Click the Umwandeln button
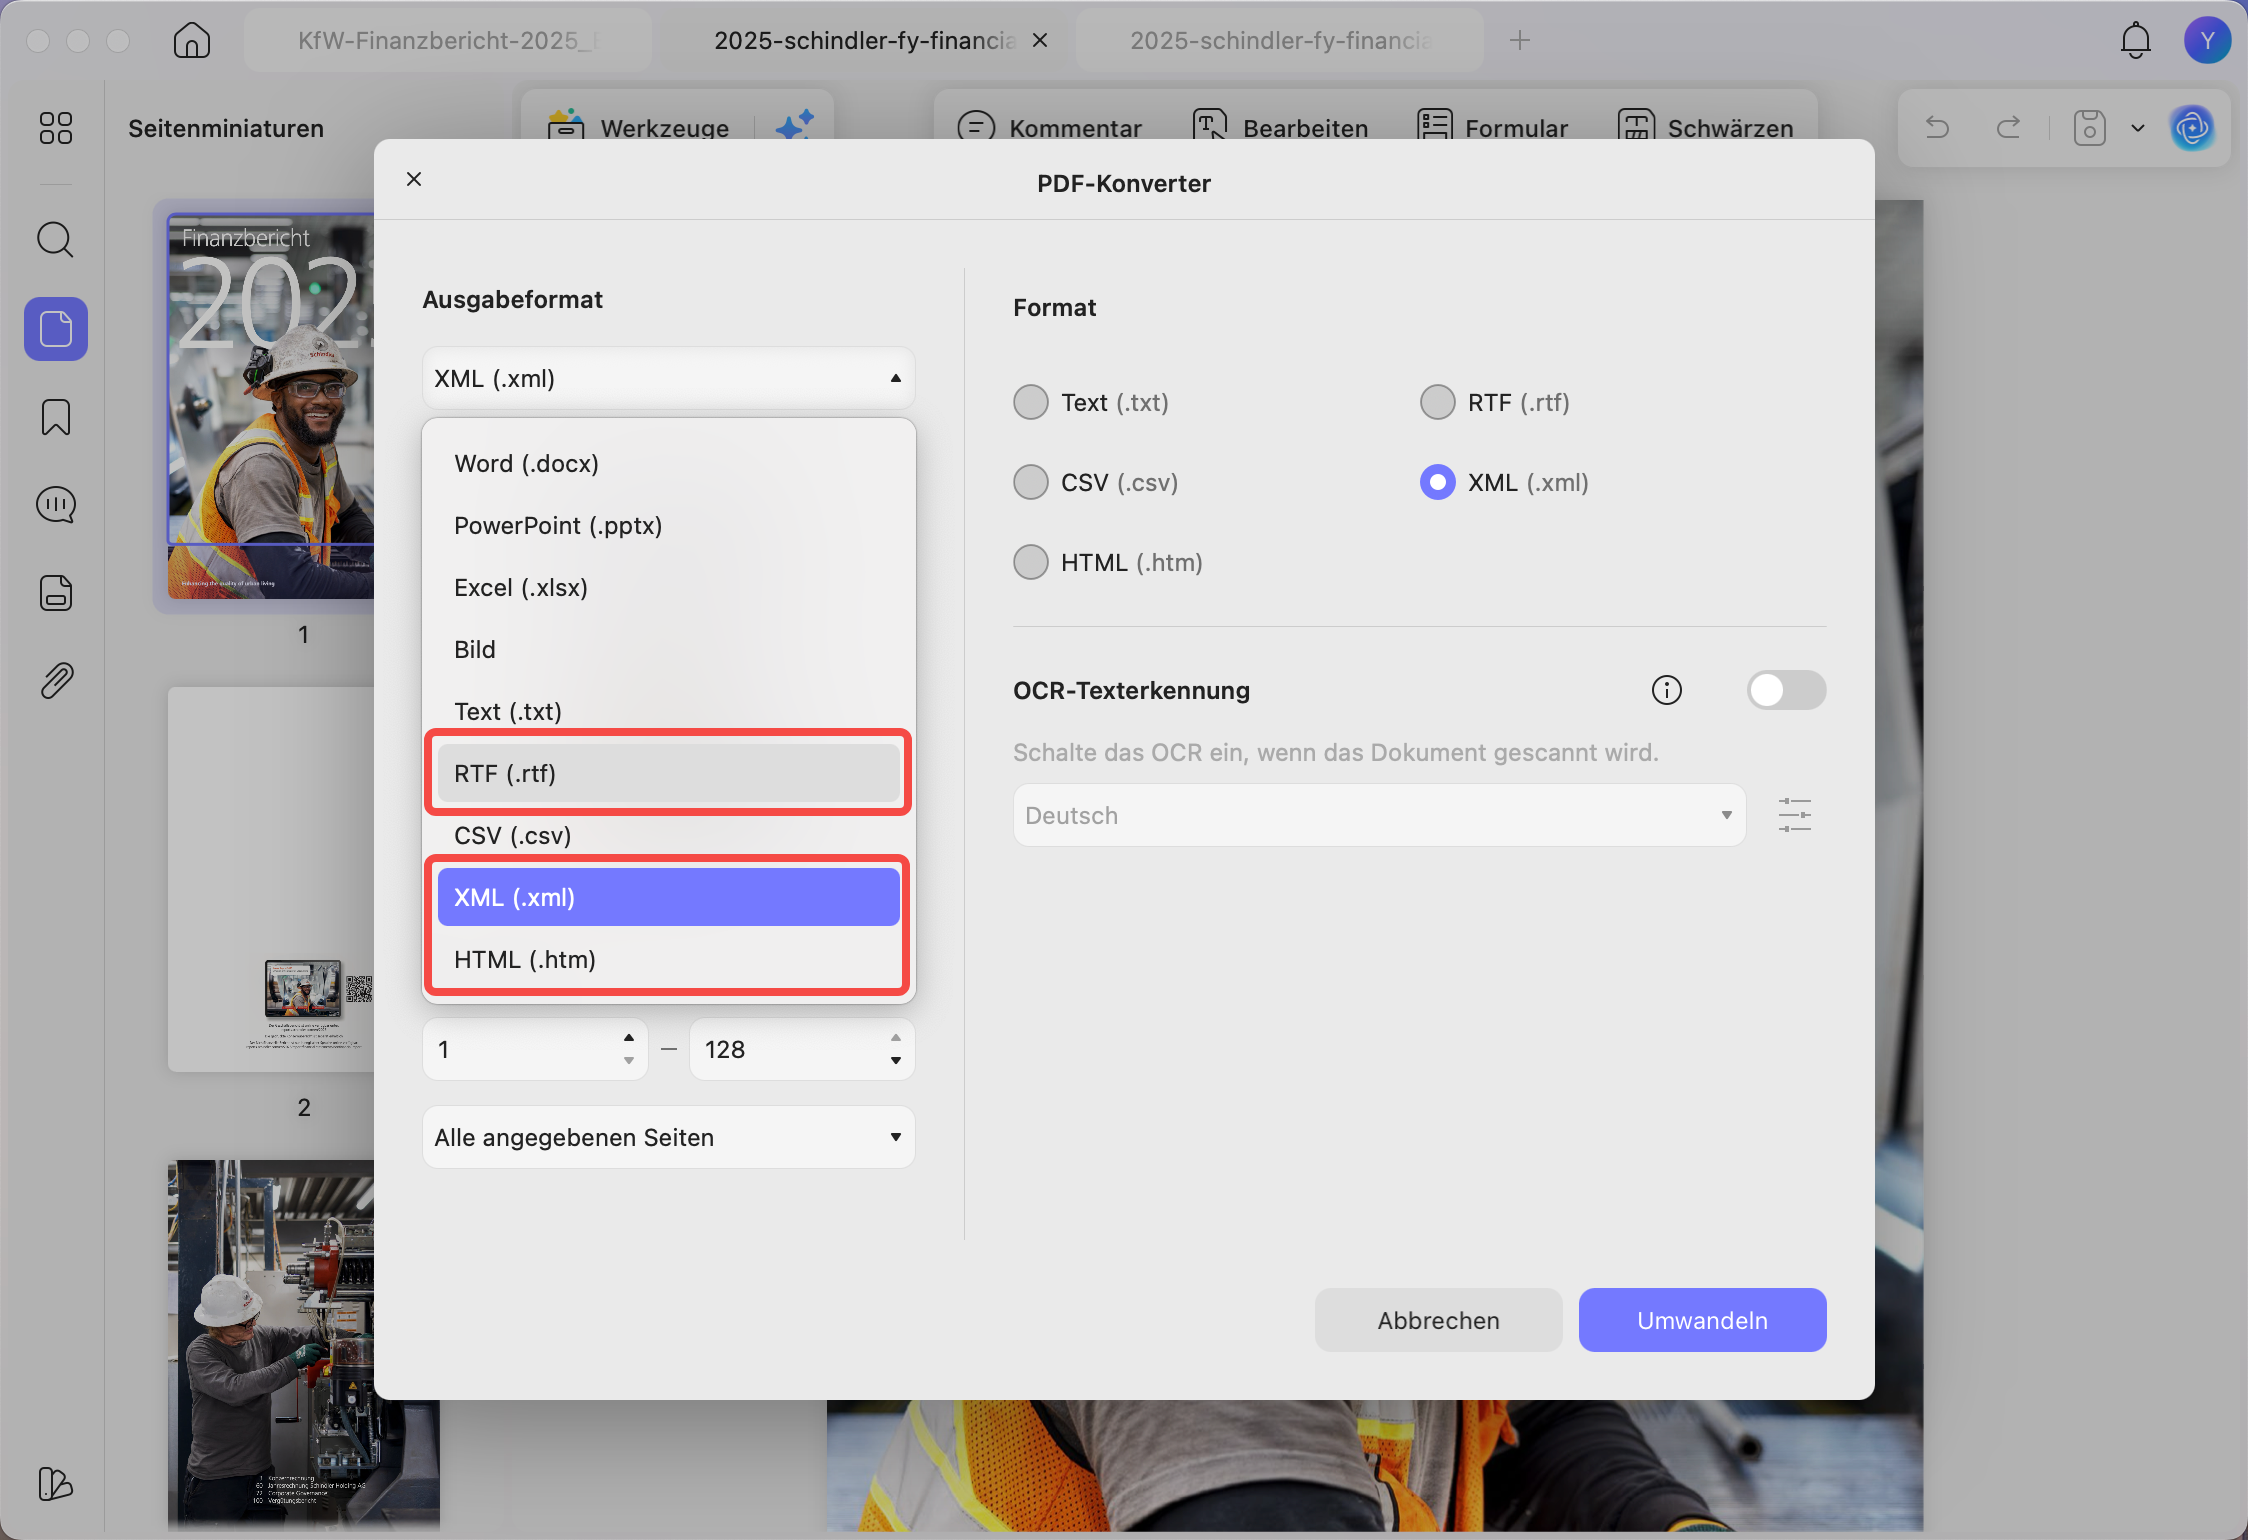Image resolution: width=2248 pixels, height=1540 pixels. tap(1702, 1320)
